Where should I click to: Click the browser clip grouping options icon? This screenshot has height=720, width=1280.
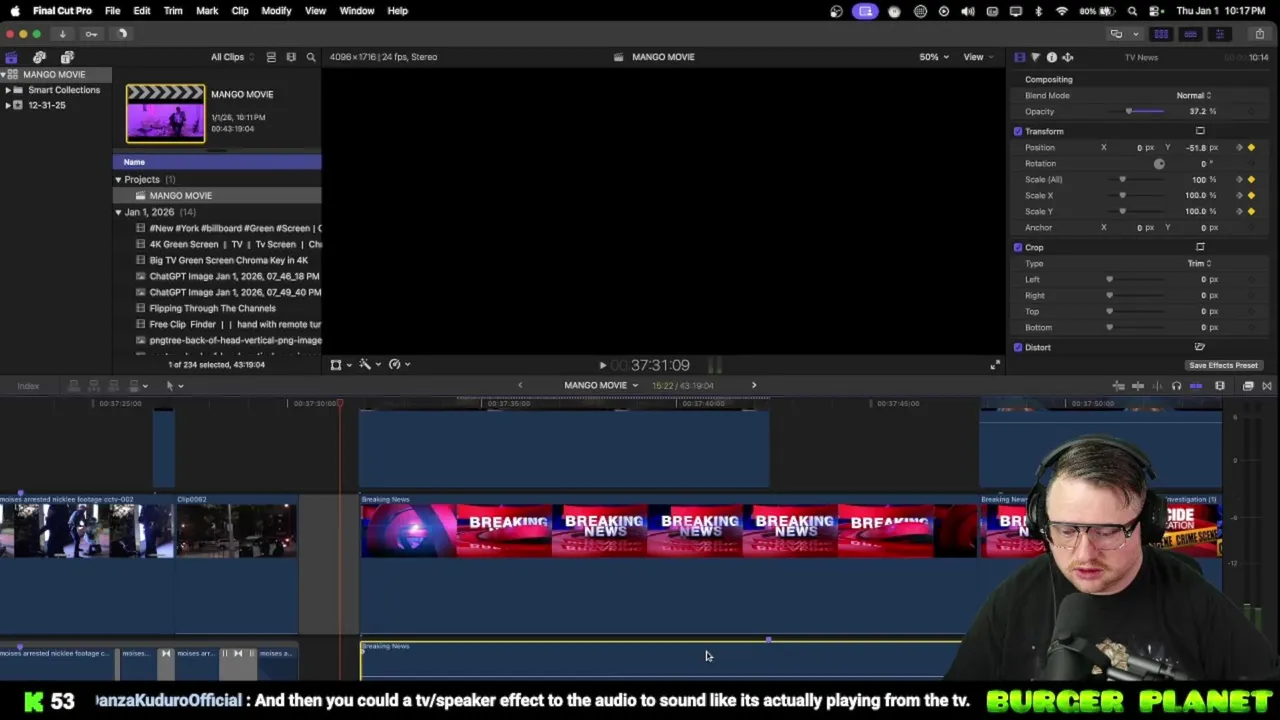pyautogui.click(x=291, y=57)
